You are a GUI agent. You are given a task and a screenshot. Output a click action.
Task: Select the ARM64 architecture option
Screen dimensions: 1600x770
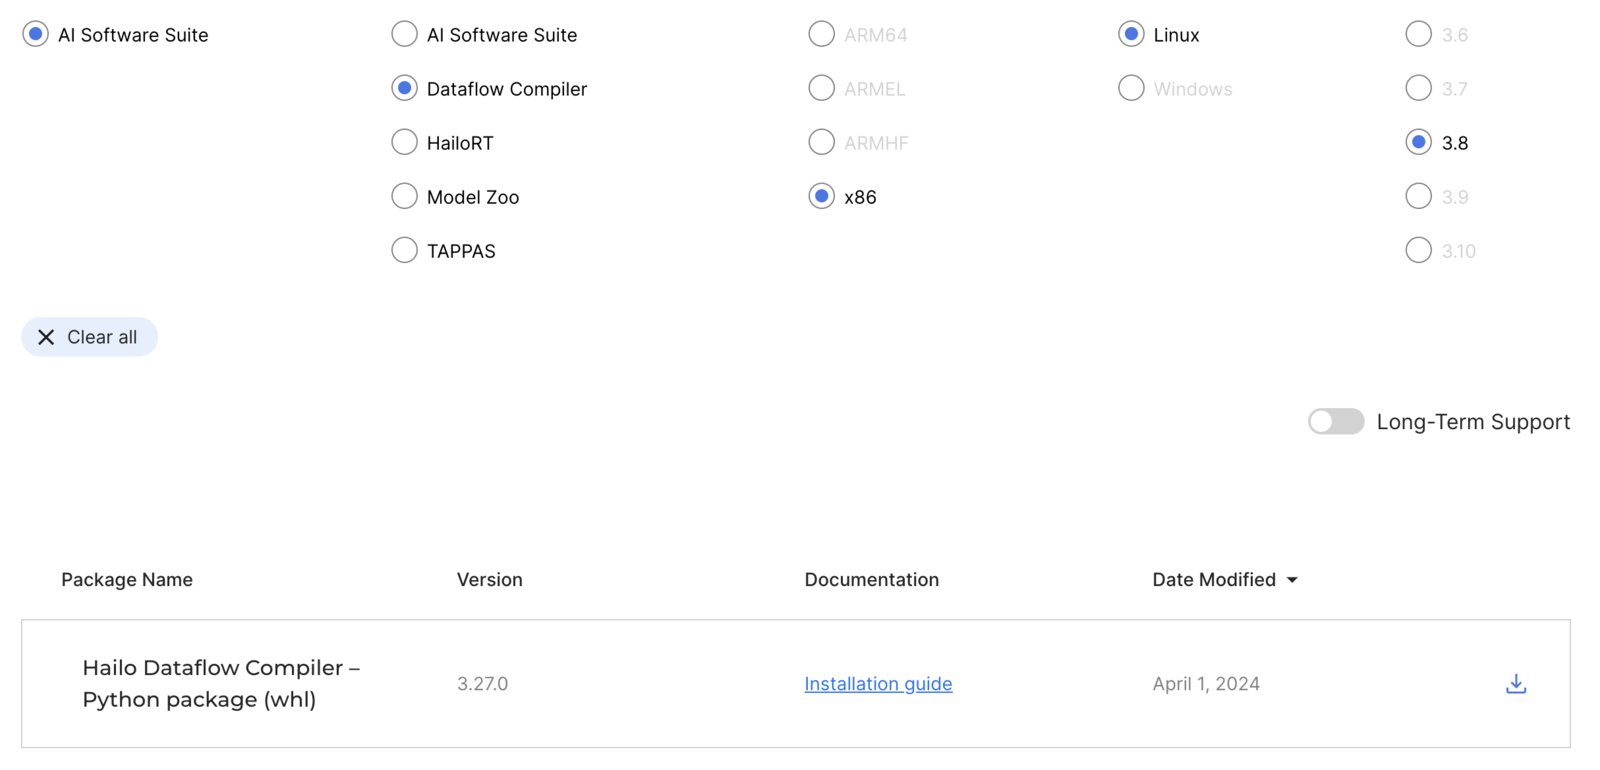[x=821, y=35]
